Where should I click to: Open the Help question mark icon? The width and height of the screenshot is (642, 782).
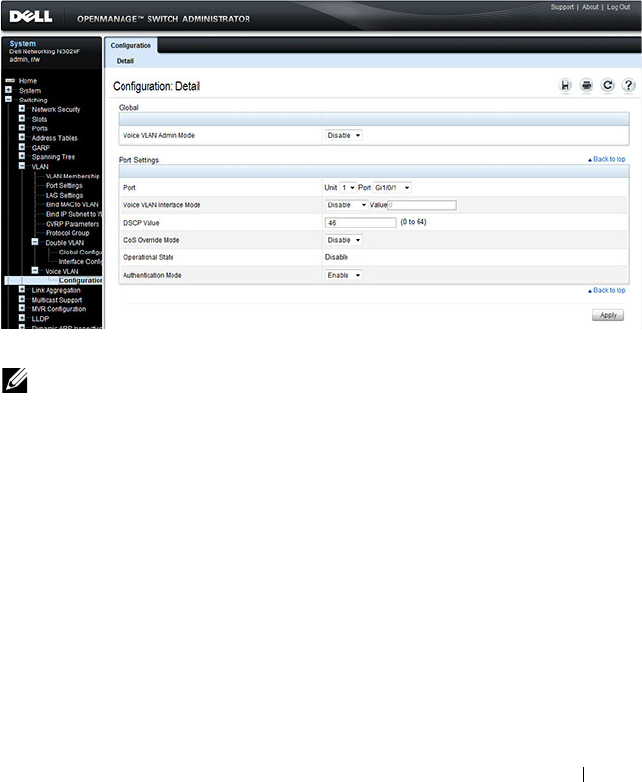[x=628, y=86]
